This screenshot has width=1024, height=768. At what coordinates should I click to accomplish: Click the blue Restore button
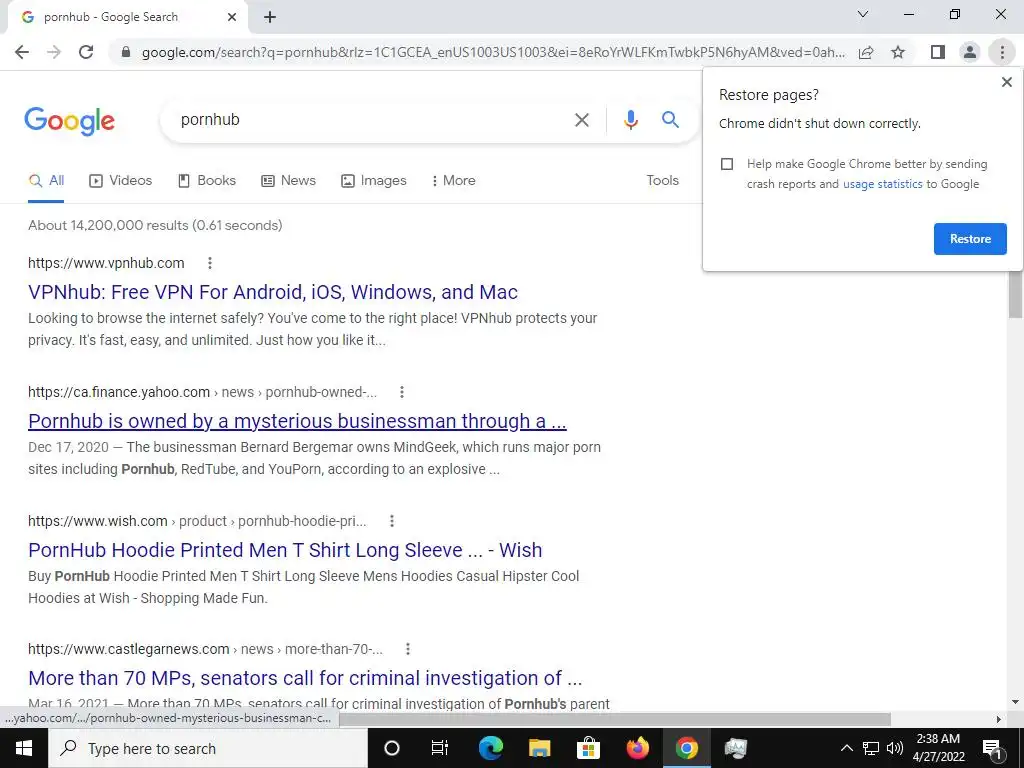[970, 239]
